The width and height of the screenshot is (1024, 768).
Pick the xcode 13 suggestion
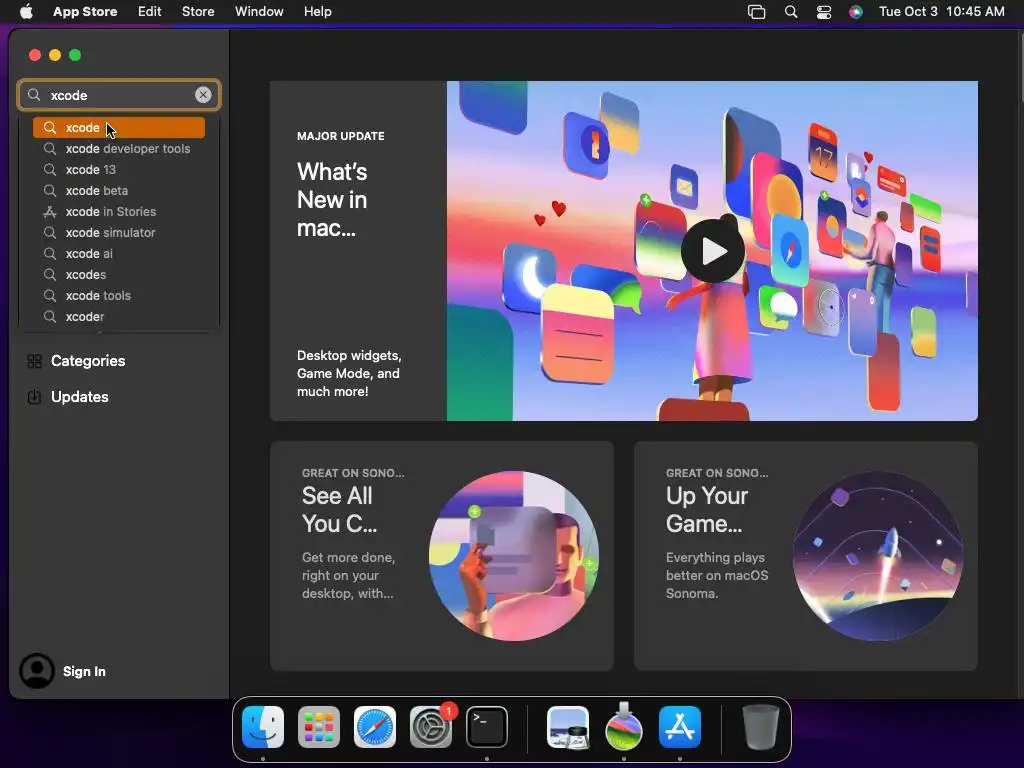click(x=119, y=169)
